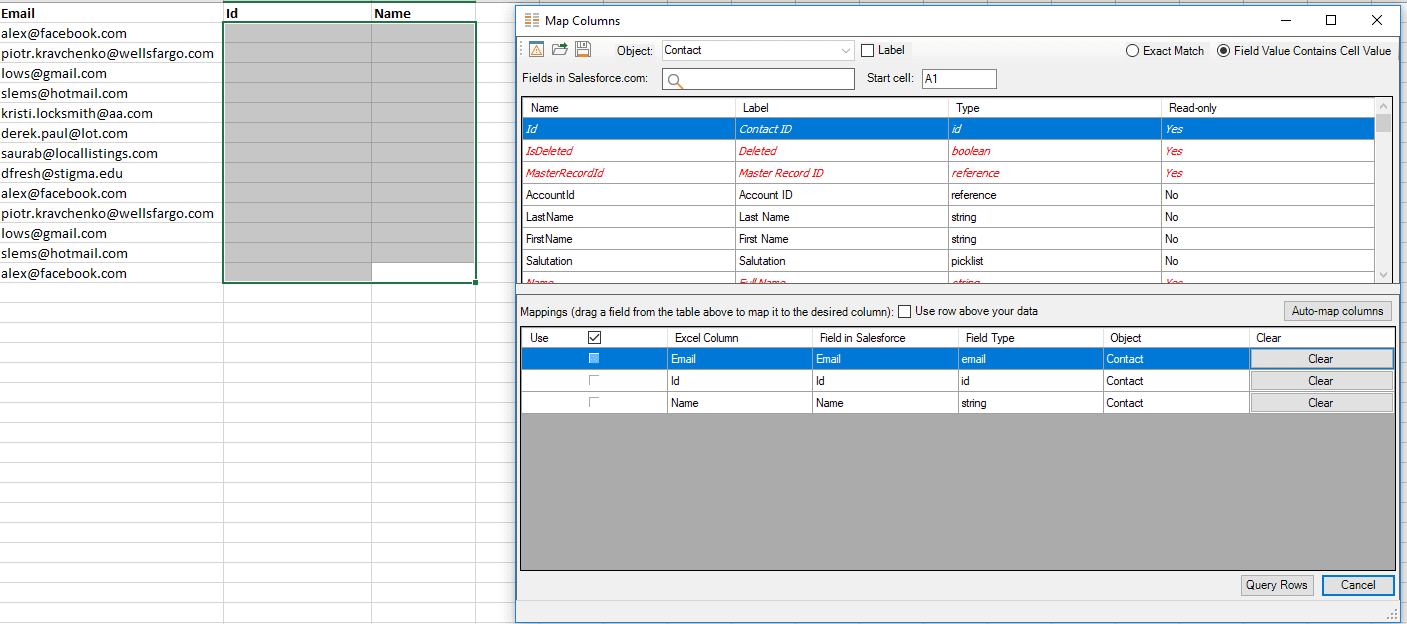This screenshot has height=624, width=1407.
Task: Toggle the Use header checkbox in mappings
Action: tap(595, 338)
